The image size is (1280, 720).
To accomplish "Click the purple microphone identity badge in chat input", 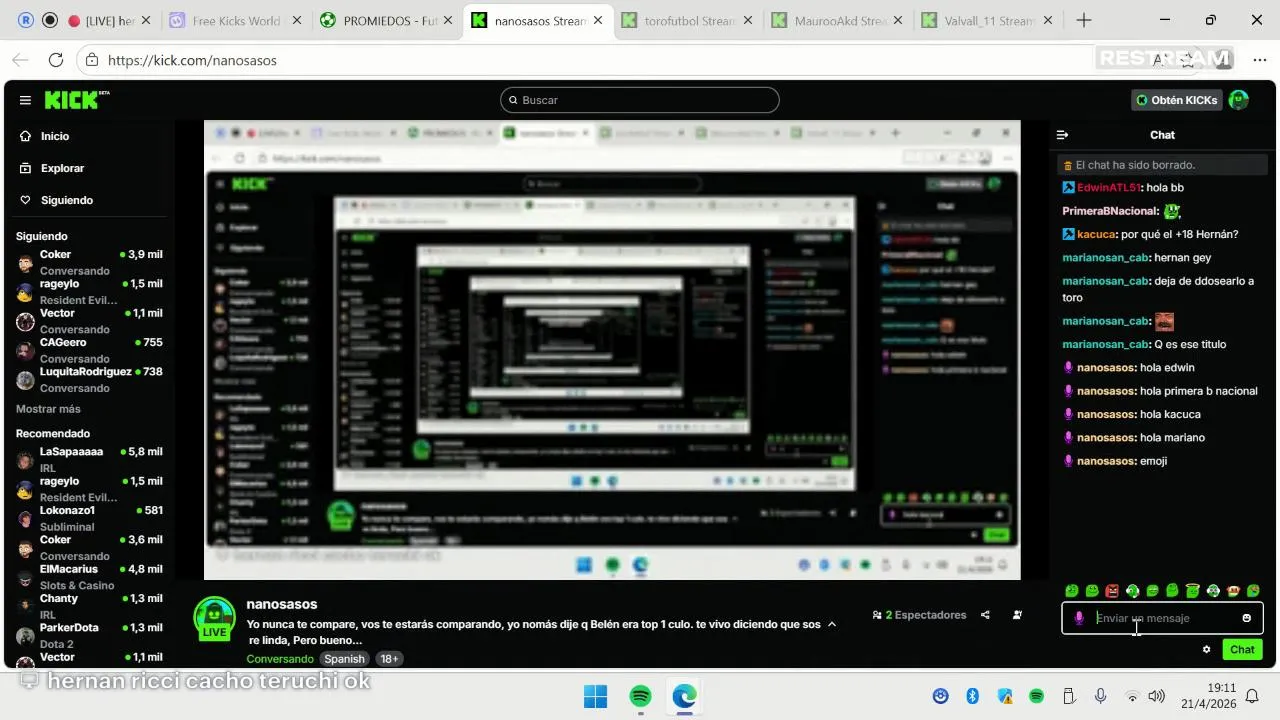I will [1079, 618].
